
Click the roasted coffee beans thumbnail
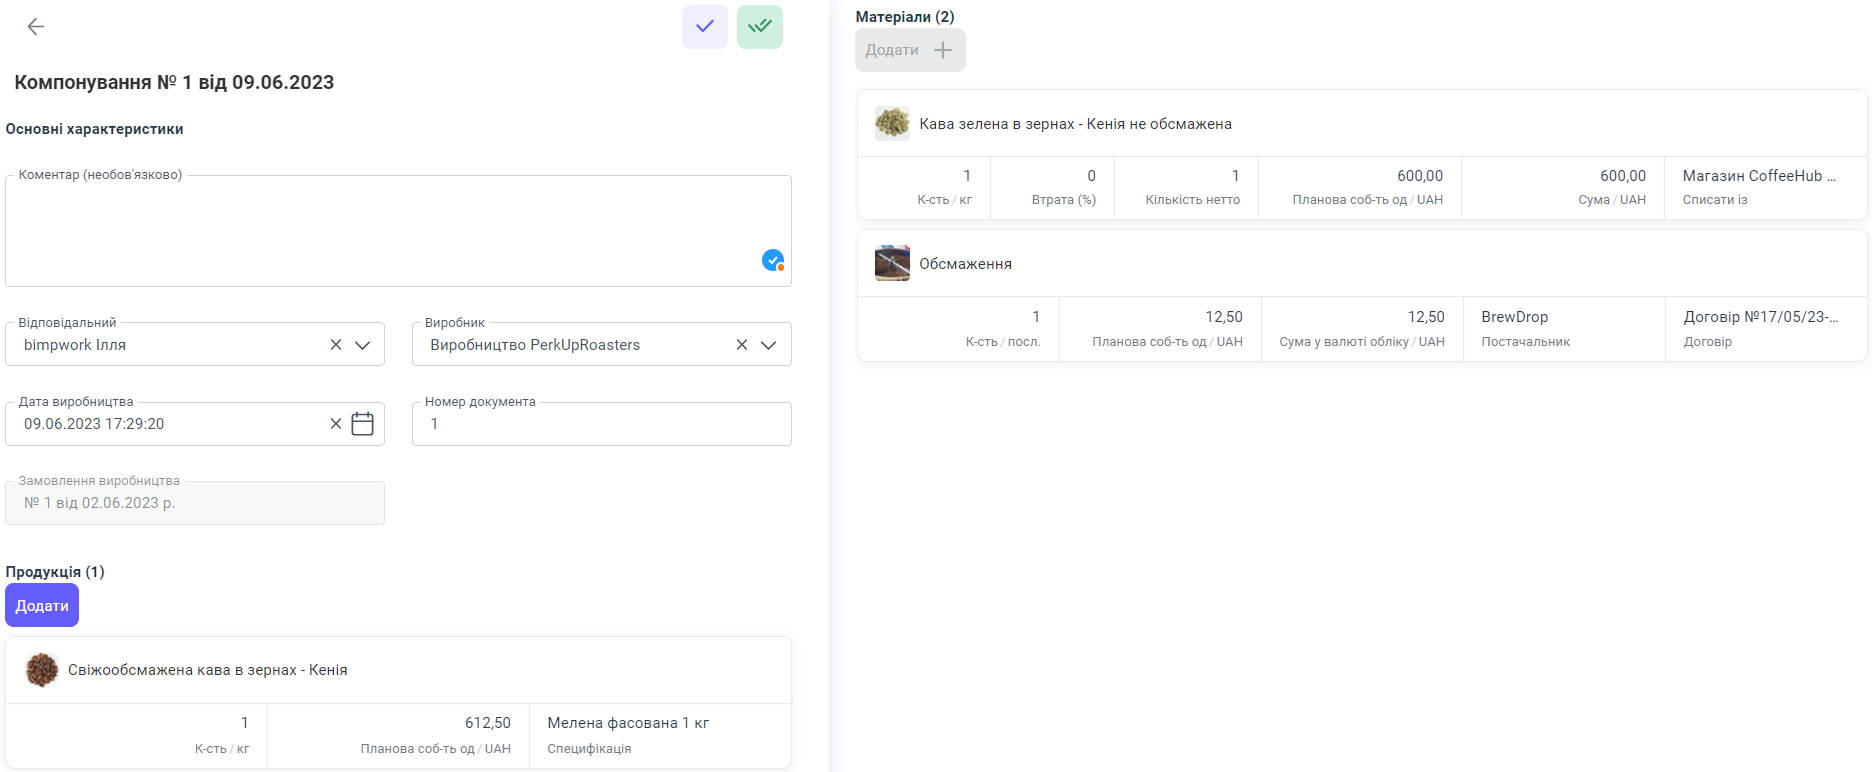(x=42, y=670)
